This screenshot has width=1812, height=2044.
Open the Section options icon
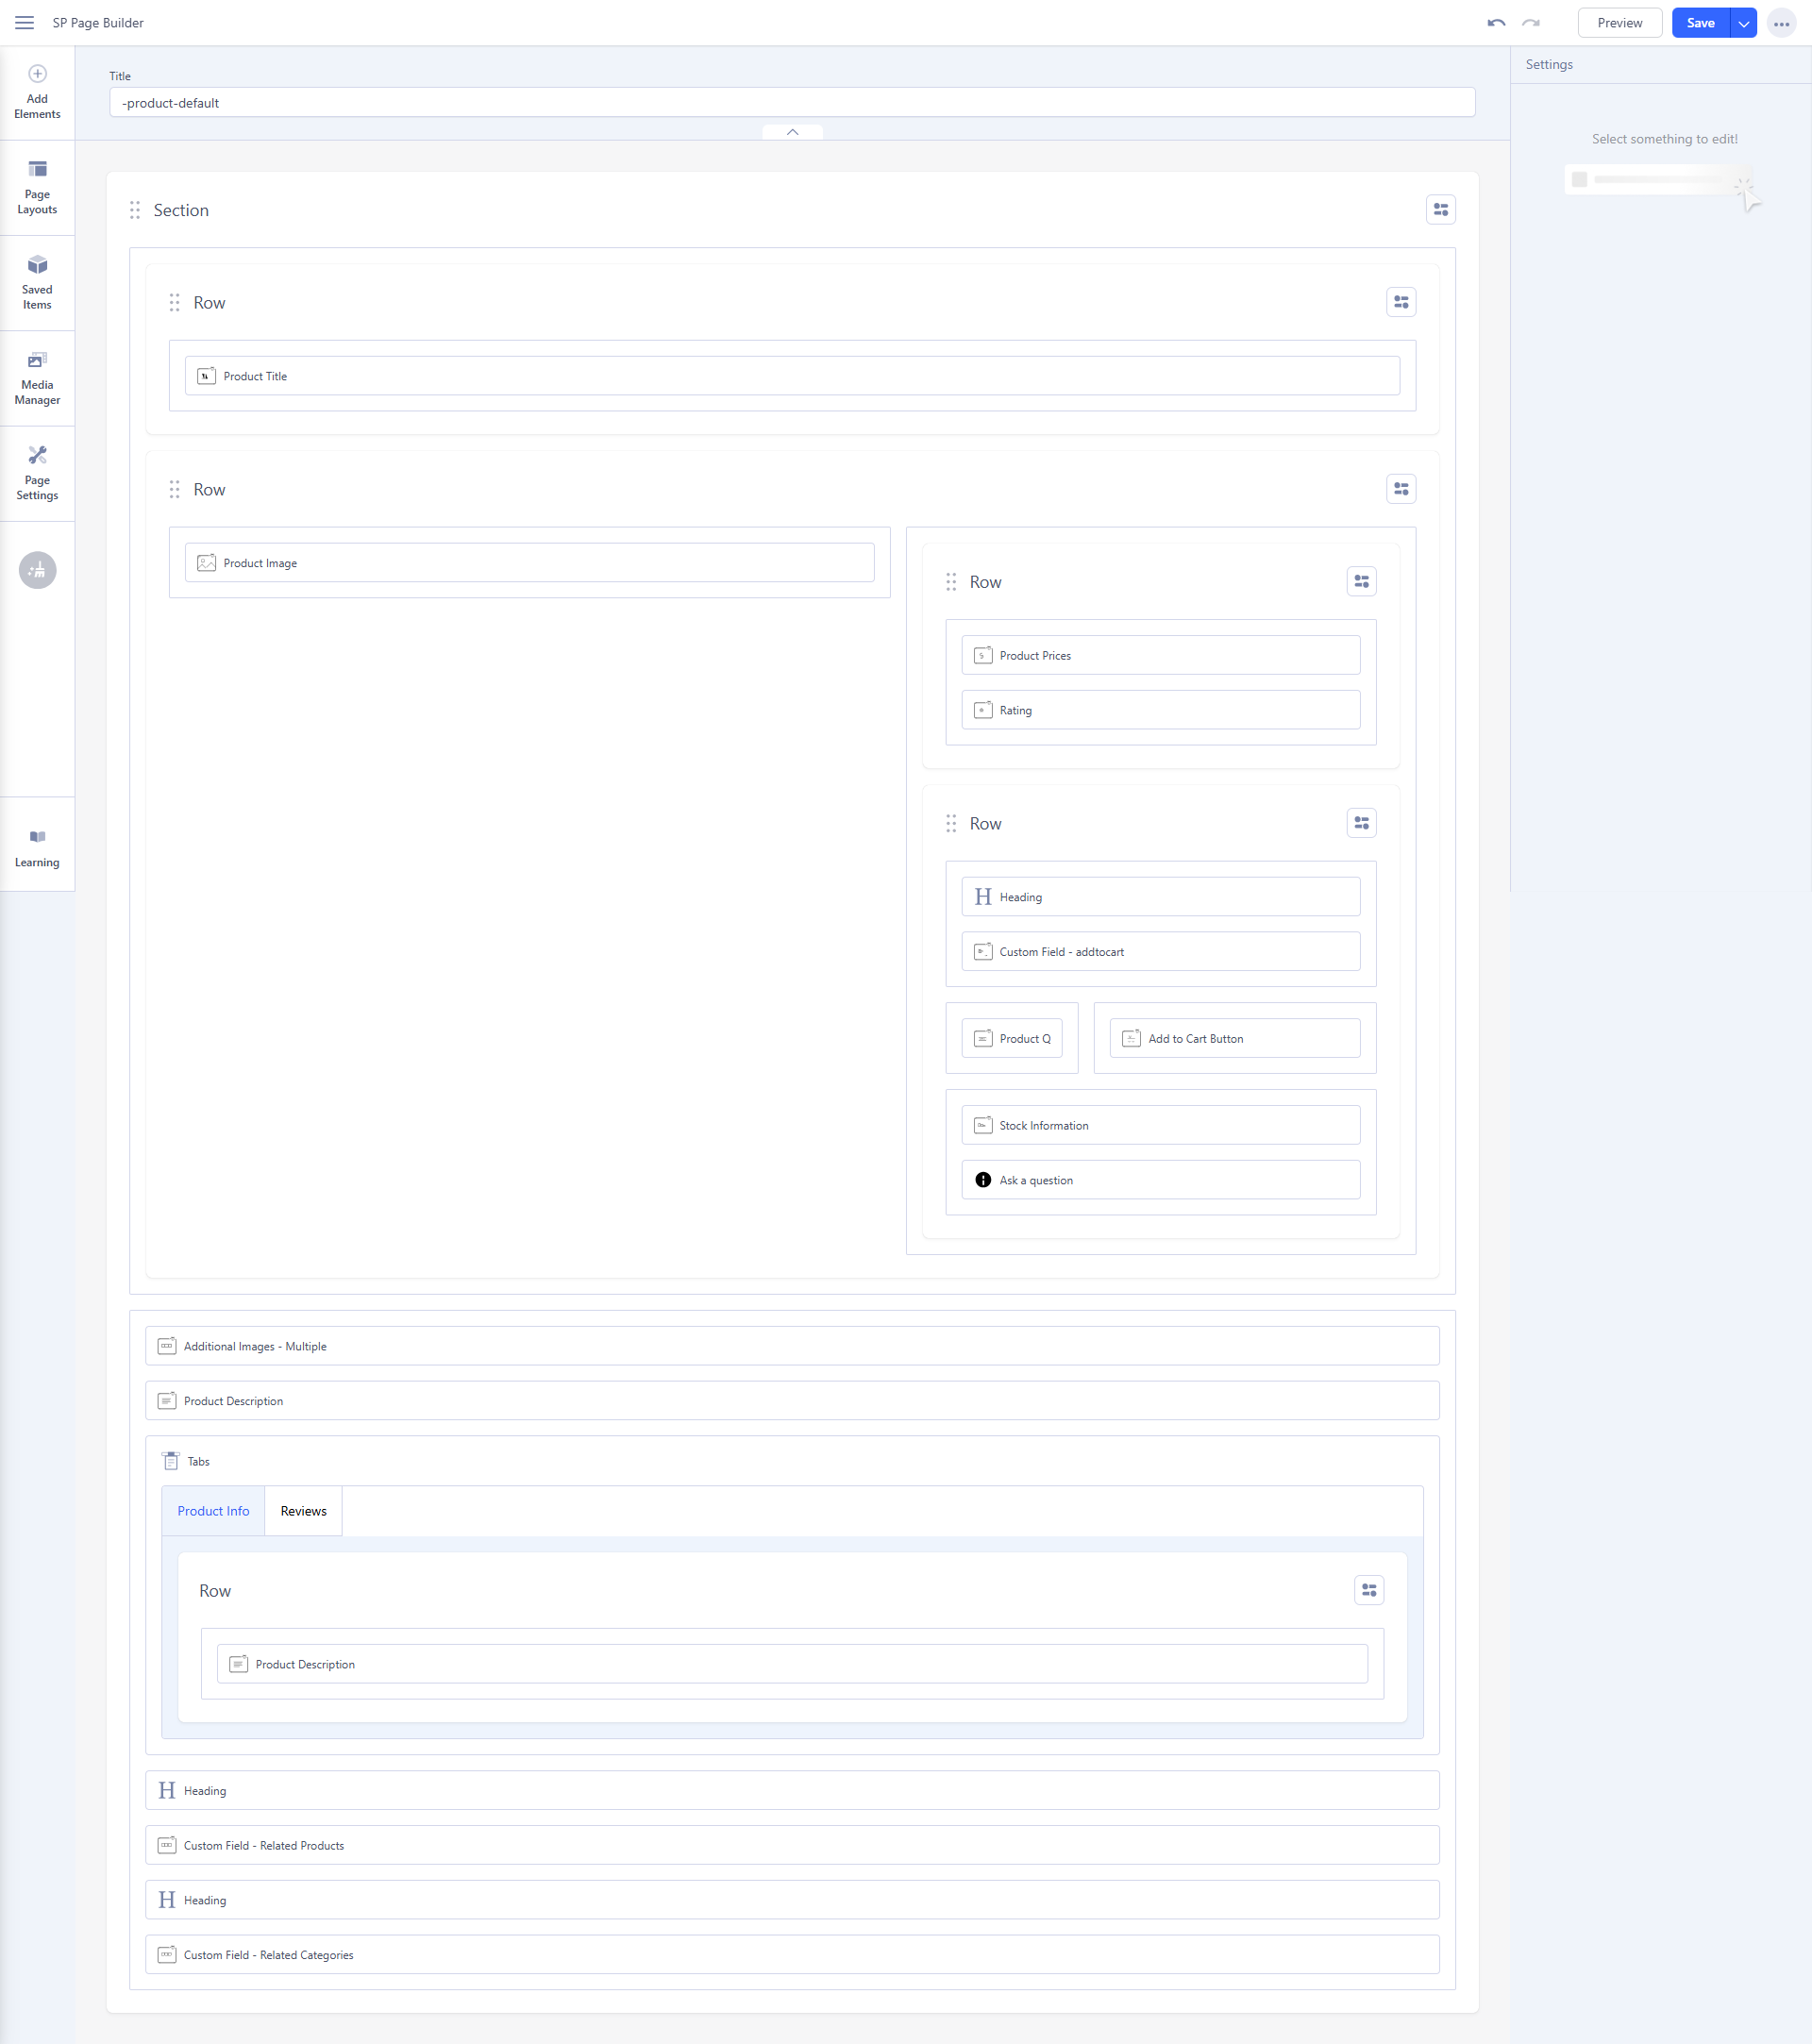(x=1440, y=210)
